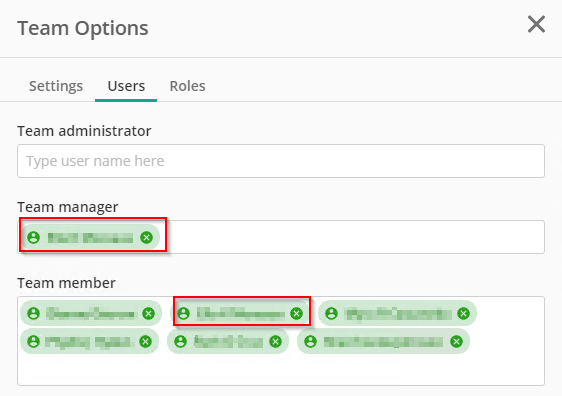The height and width of the screenshot is (396, 562).
Task: Close the Team Options dialog
Action: click(536, 24)
